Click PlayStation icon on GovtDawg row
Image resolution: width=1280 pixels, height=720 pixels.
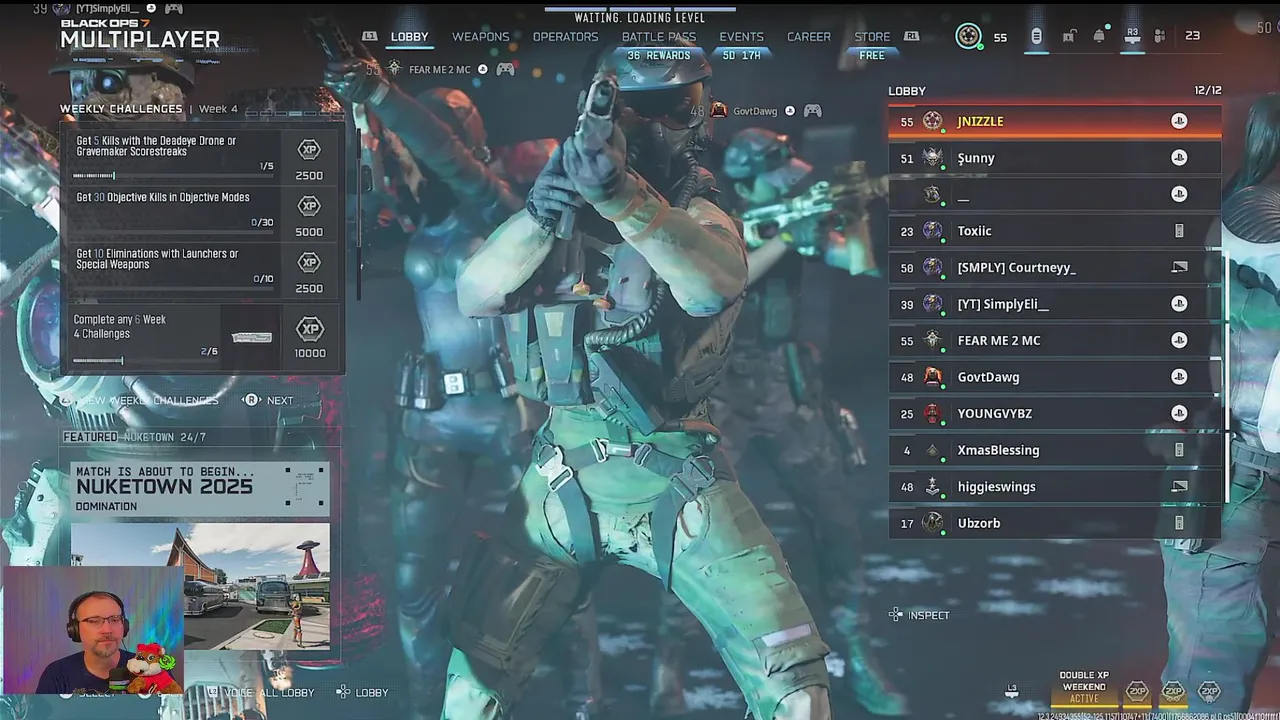coord(1179,377)
